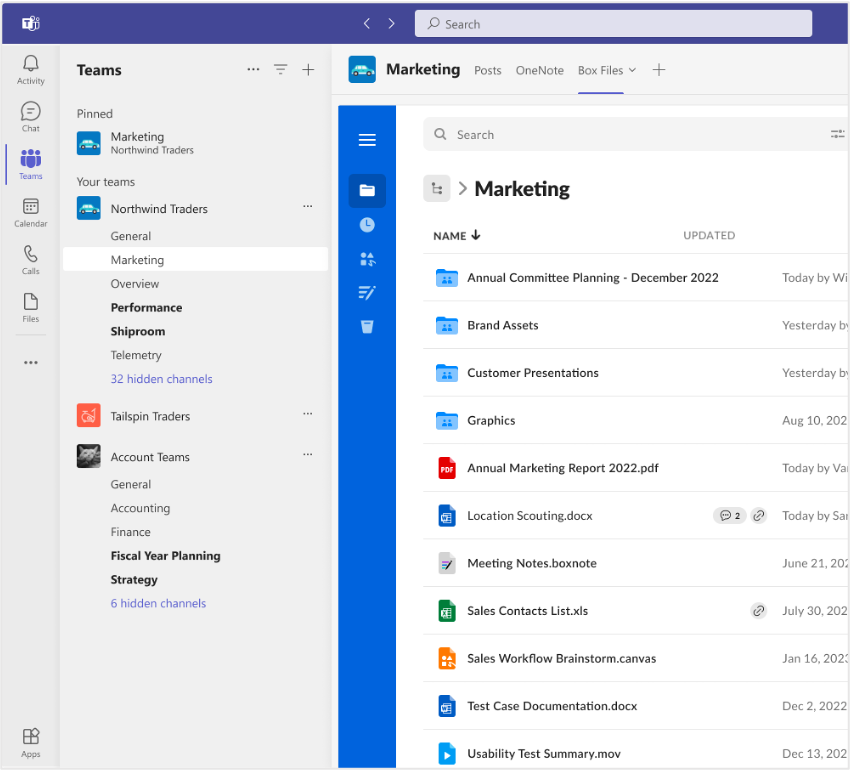Expand the Box Files tab dropdown
The height and width of the screenshot is (770, 850).
[x=632, y=71]
